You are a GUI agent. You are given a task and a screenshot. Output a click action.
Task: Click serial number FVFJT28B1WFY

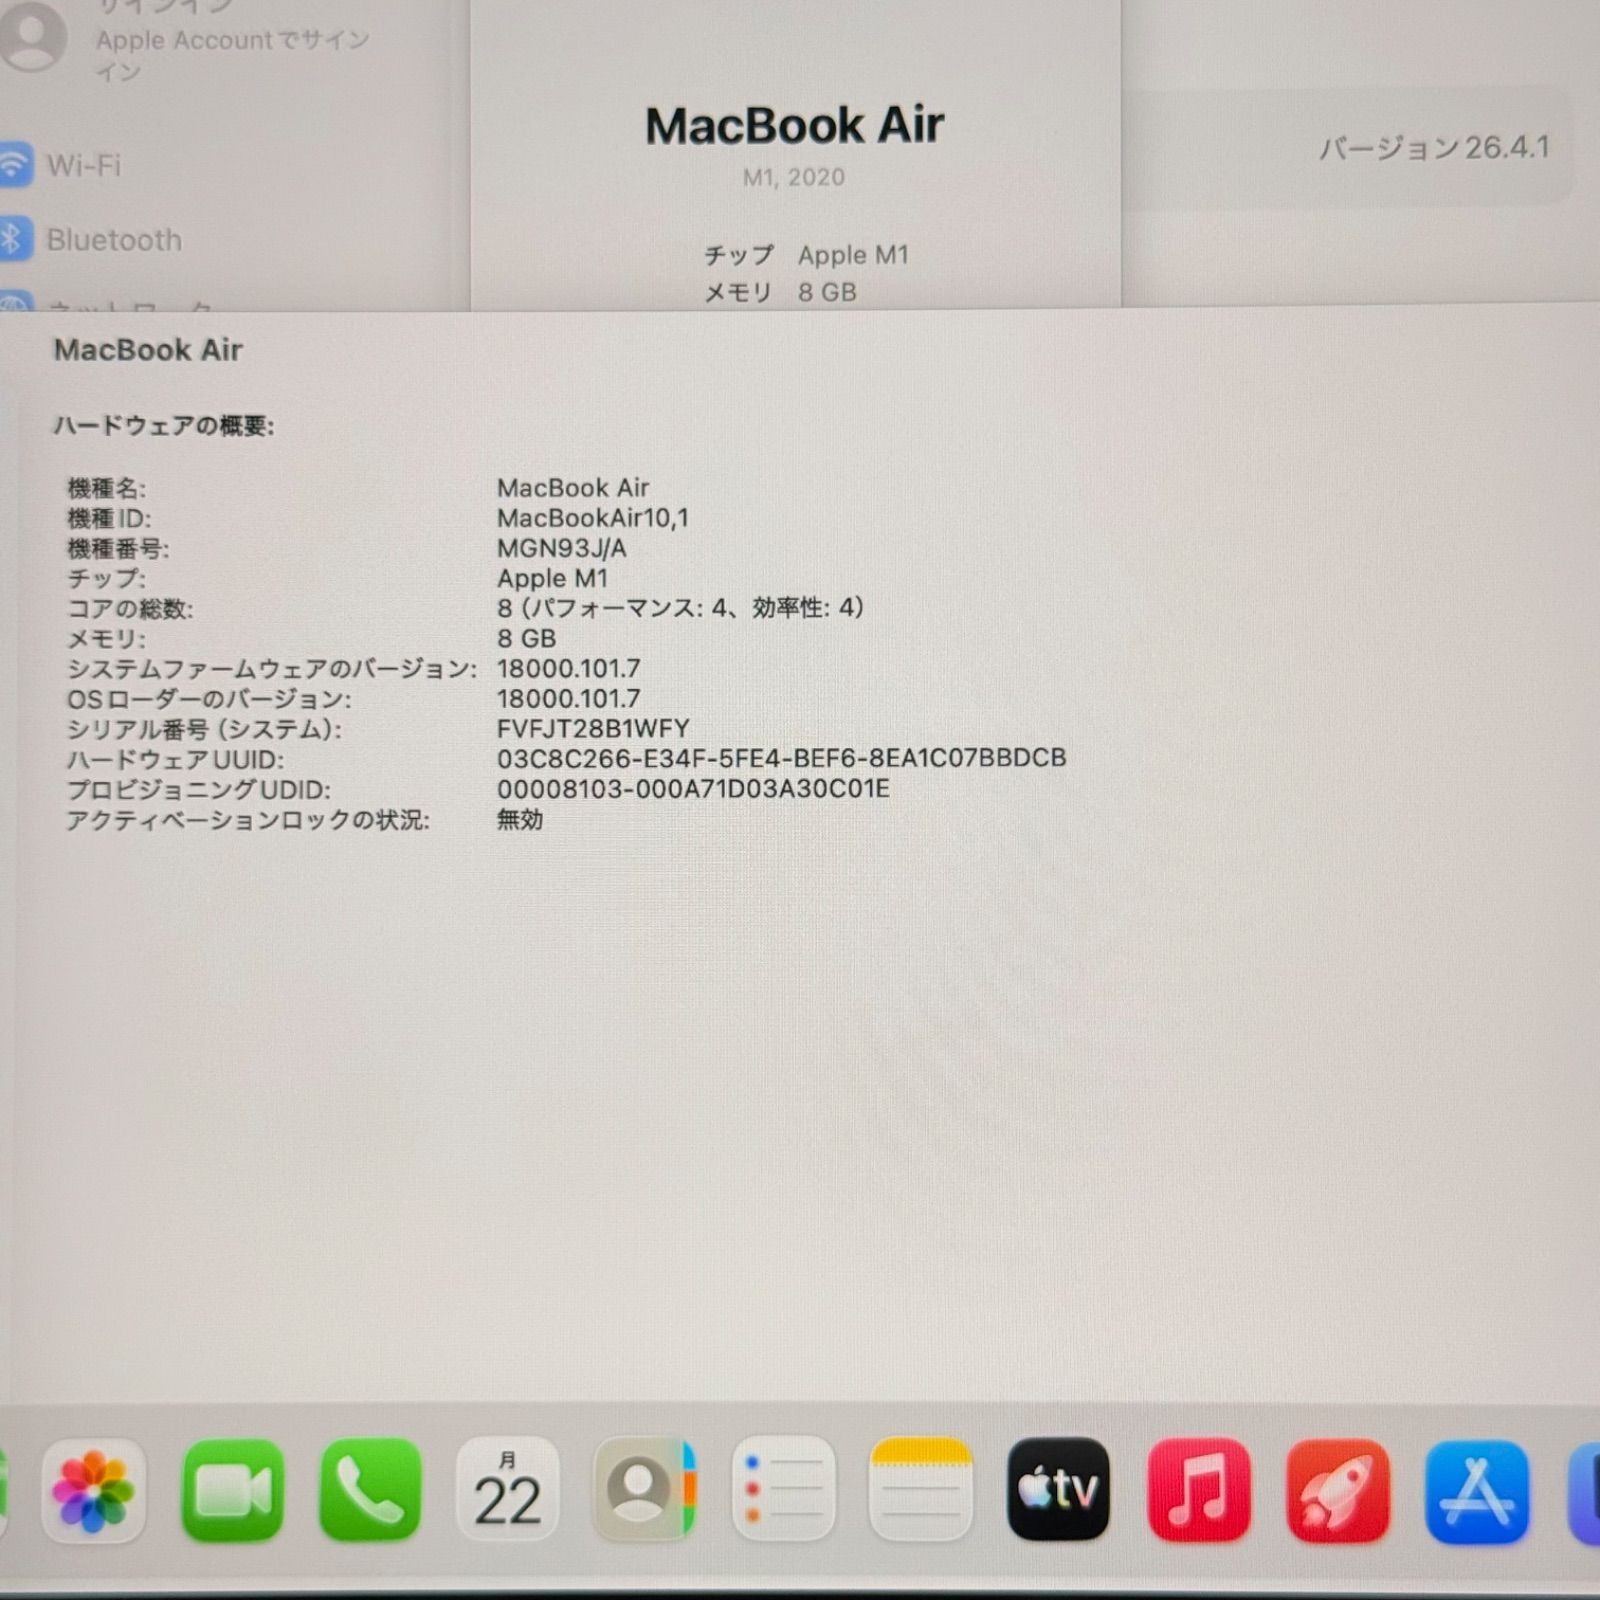[593, 729]
